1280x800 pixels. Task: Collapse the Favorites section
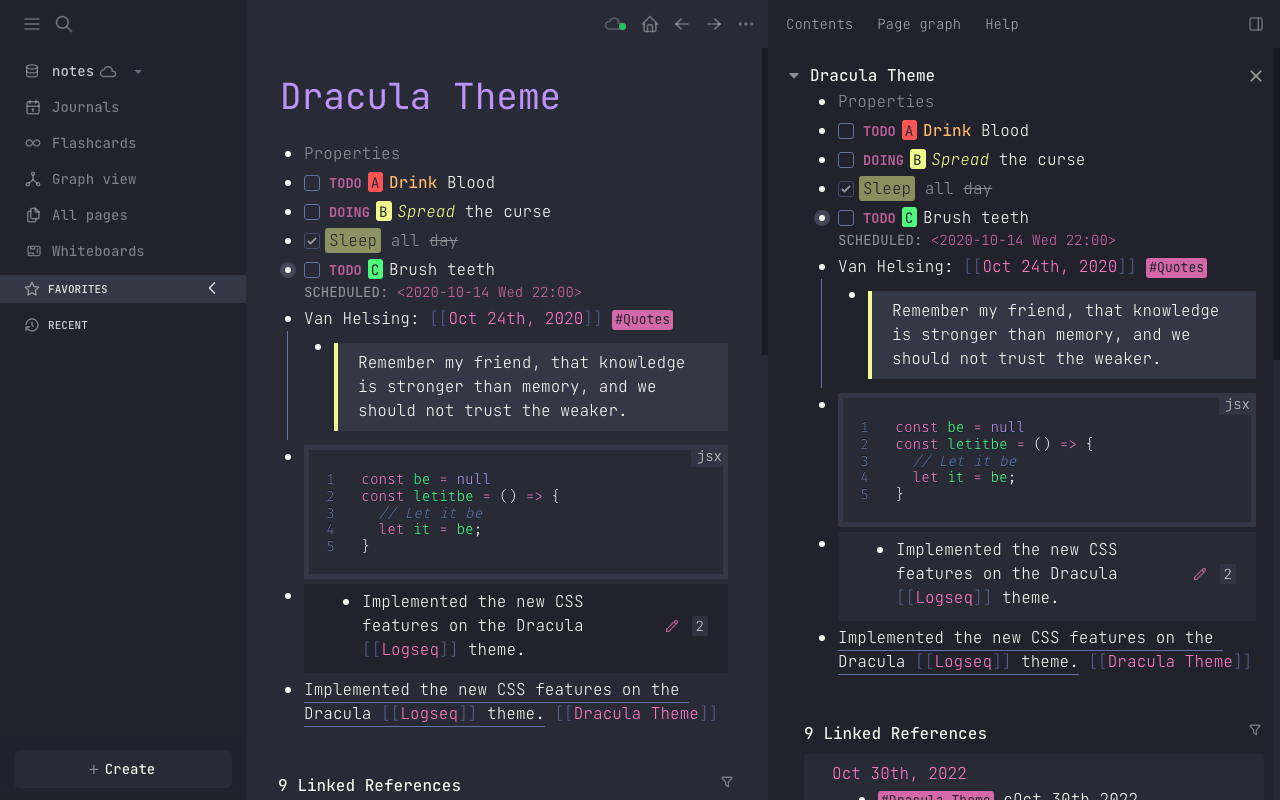(211, 288)
